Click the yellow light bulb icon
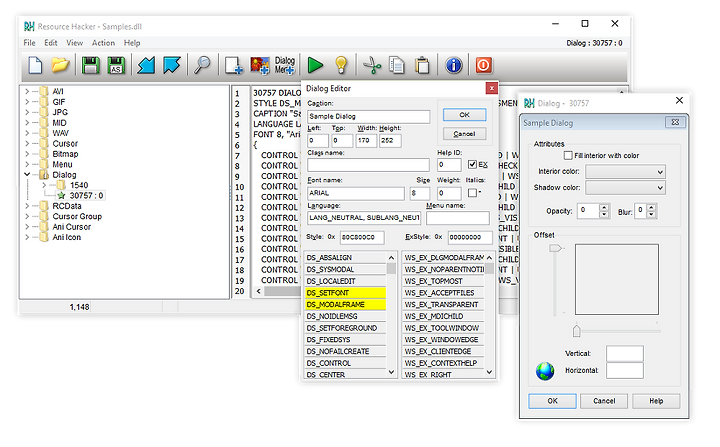Image resolution: width=720 pixels, height=447 pixels. (x=341, y=65)
